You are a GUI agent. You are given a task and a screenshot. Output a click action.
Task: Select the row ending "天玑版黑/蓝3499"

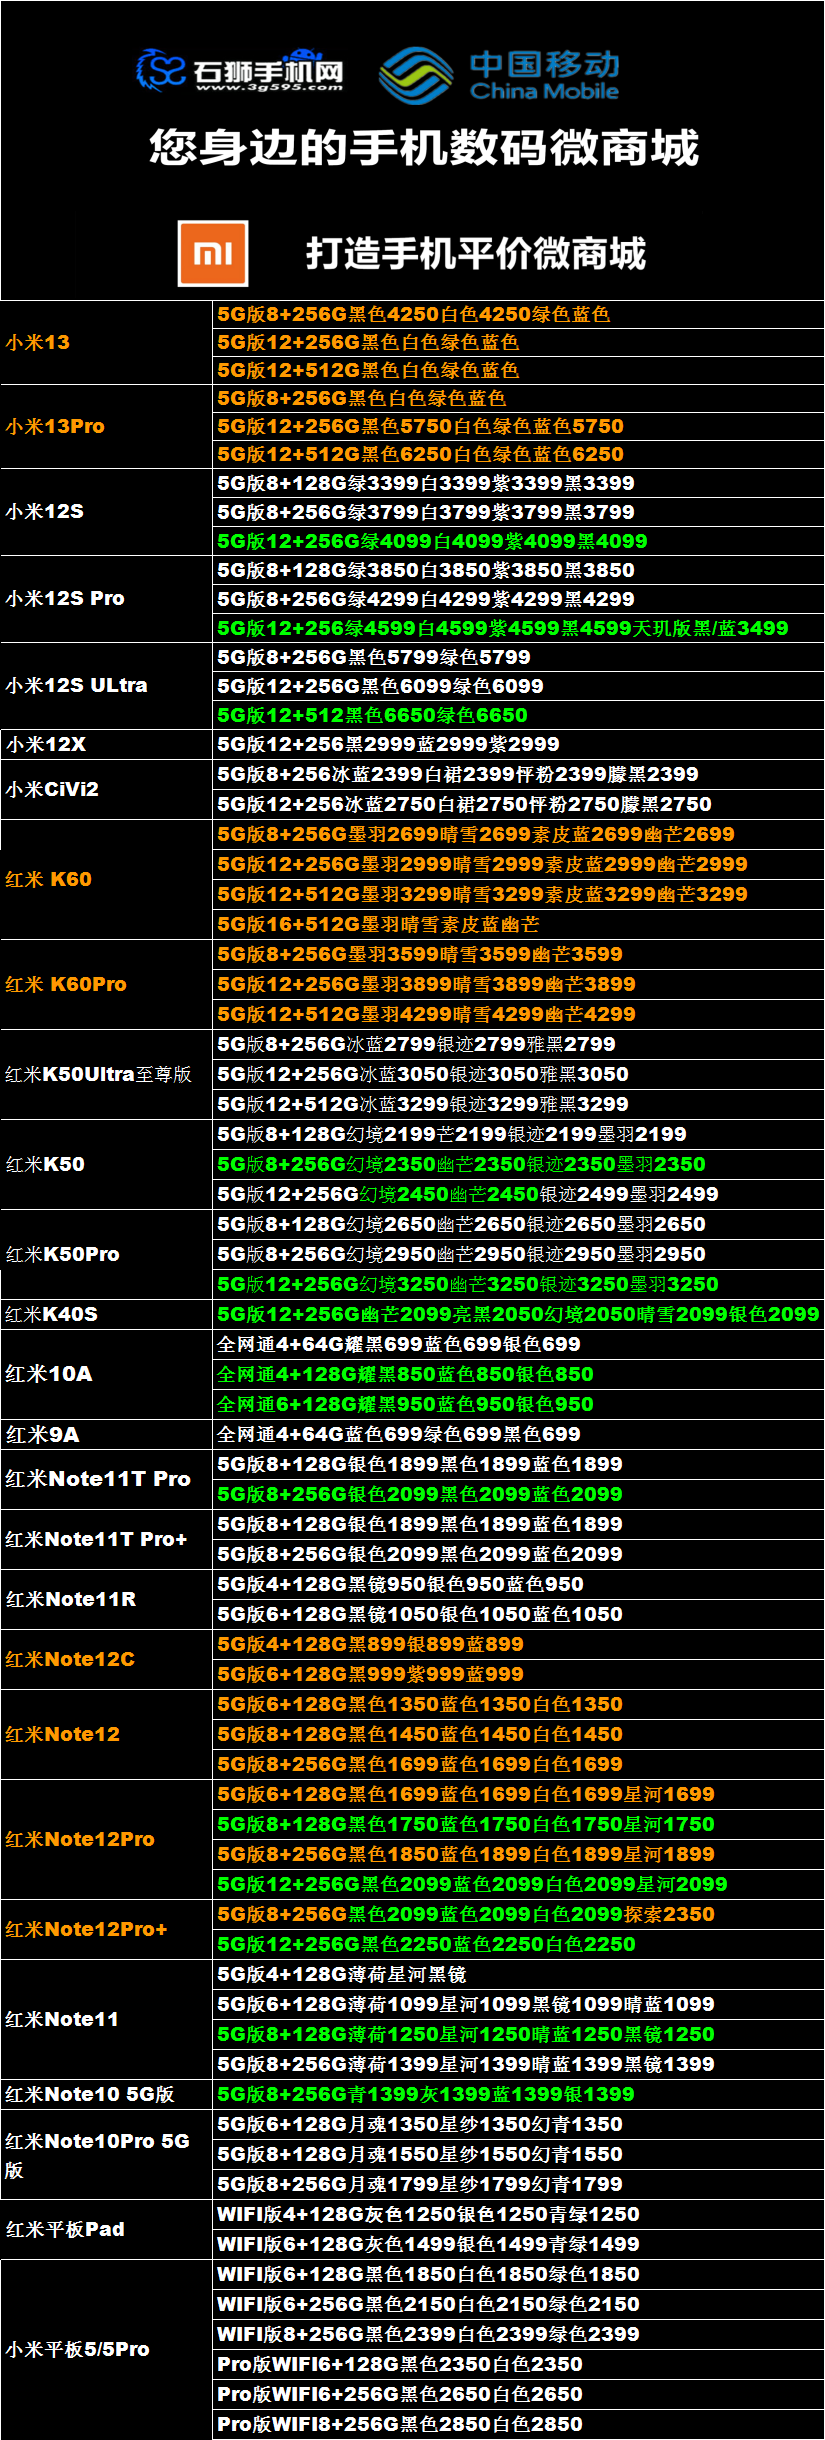(x=519, y=628)
